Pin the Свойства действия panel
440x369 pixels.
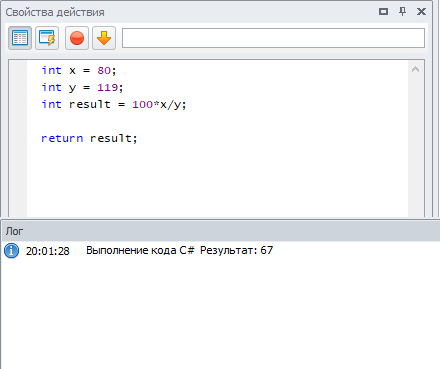click(x=403, y=12)
